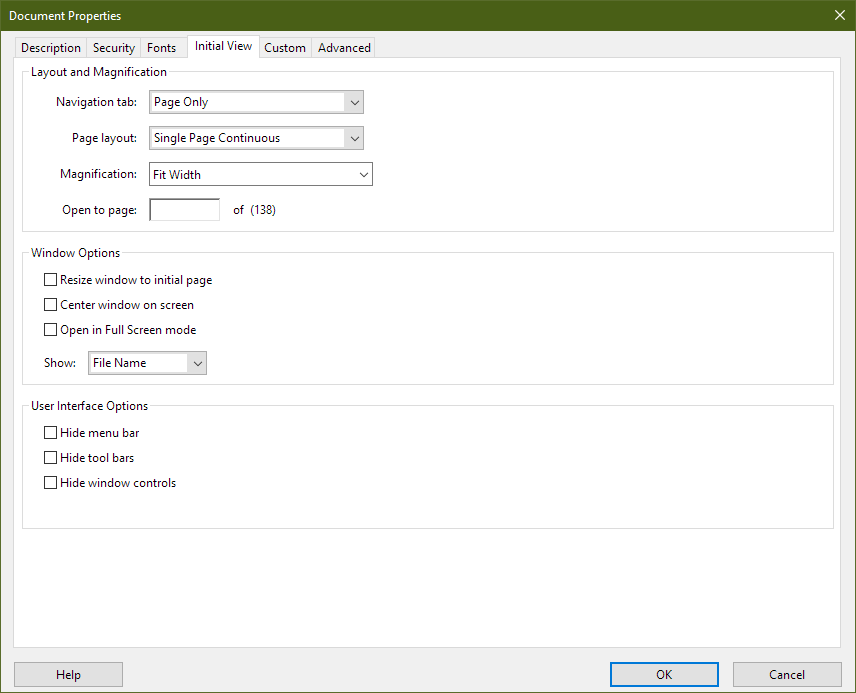The width and height of the screenshot is (856, 693).
Task: Open the Fonts tab
Action: pyautogui.click(x=161, y=48)
